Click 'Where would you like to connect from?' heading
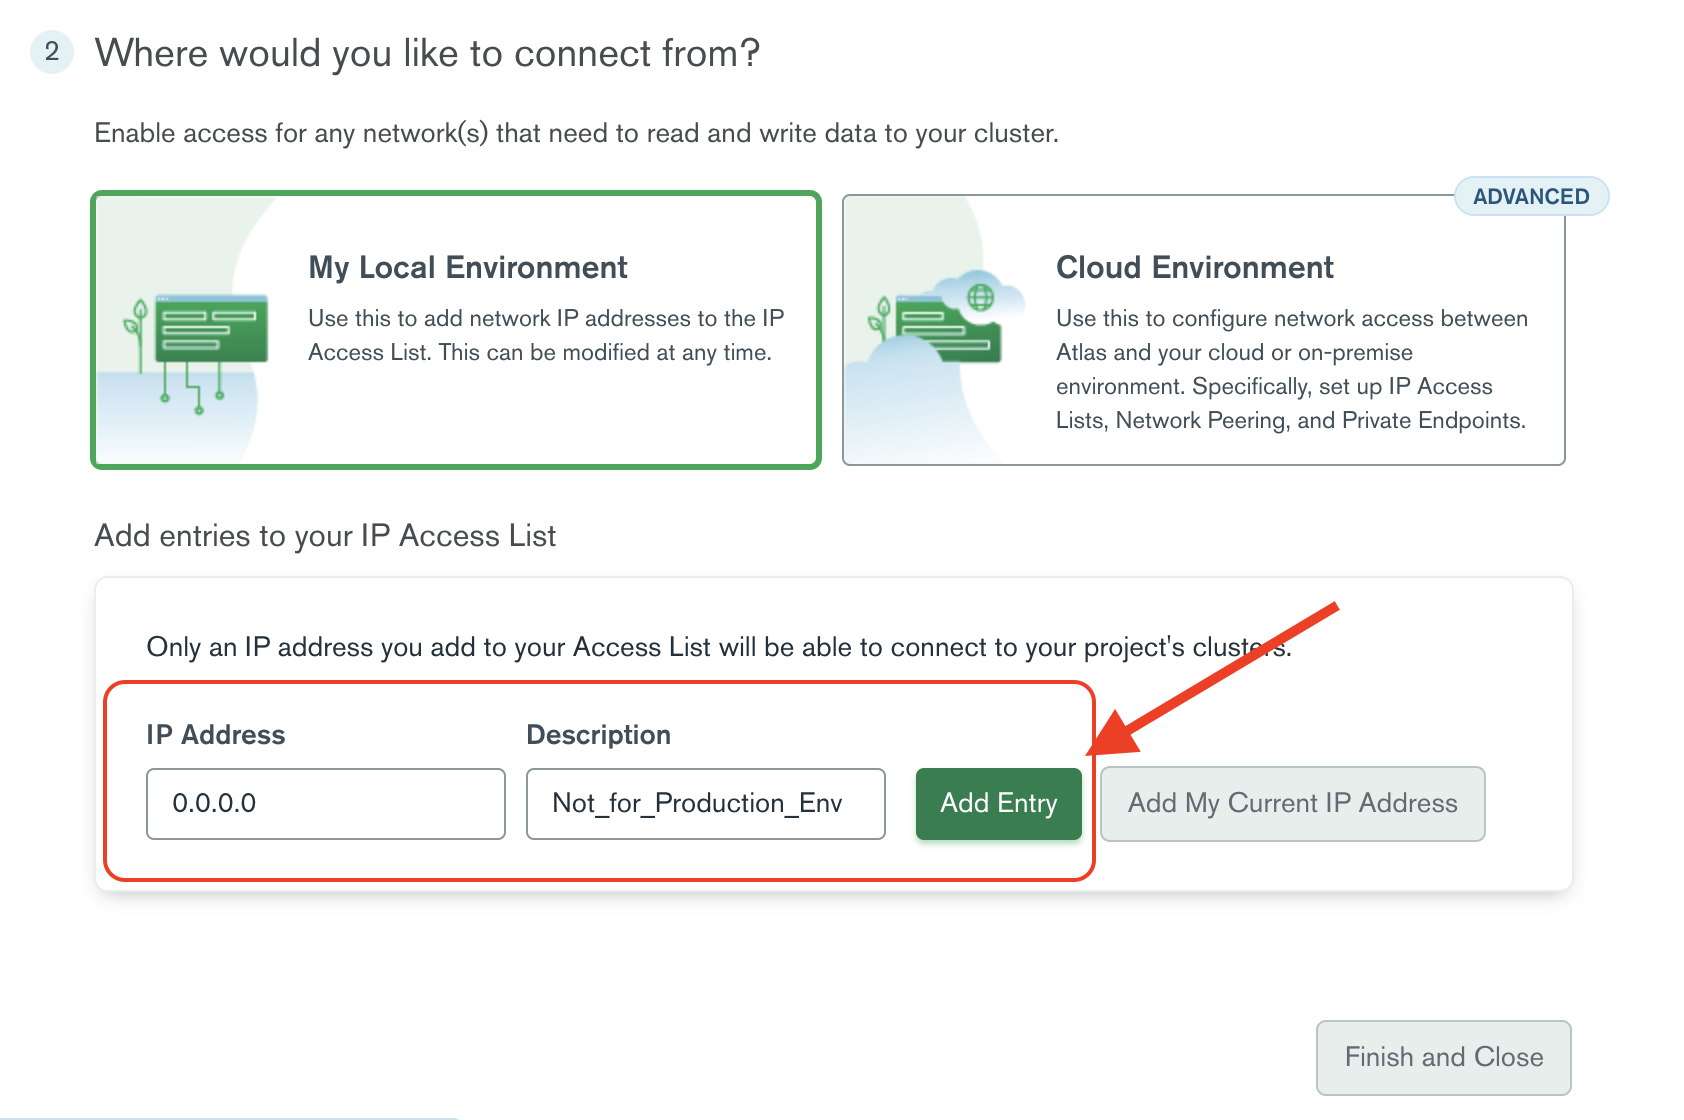 (x=427, y=54)
